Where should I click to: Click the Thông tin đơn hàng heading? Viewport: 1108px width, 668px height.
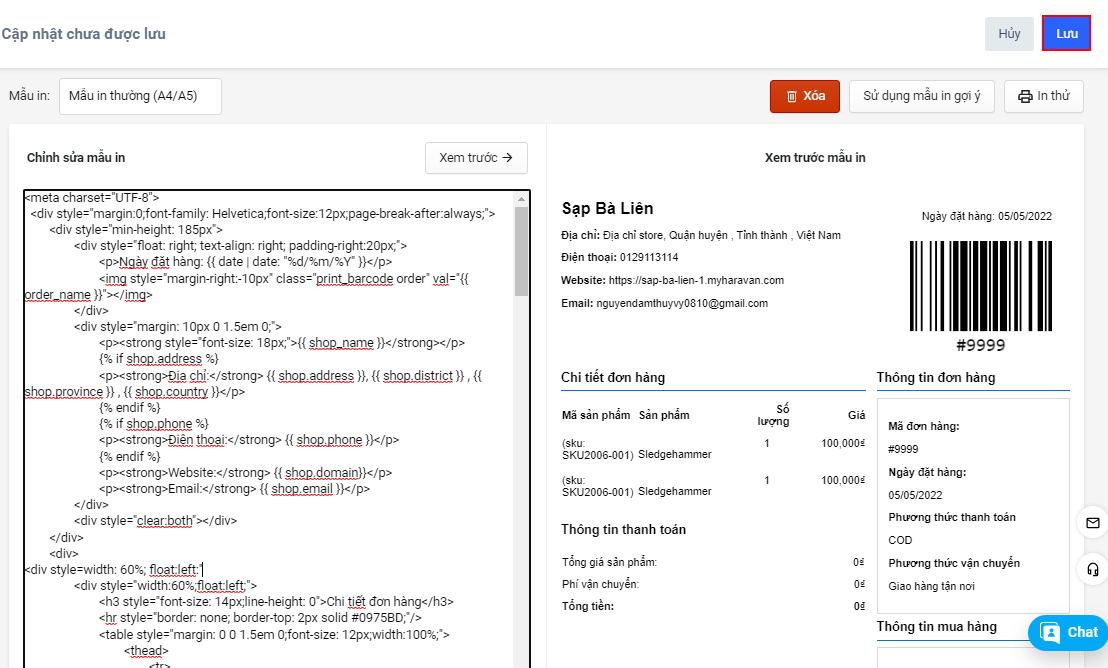pos(935,377)
